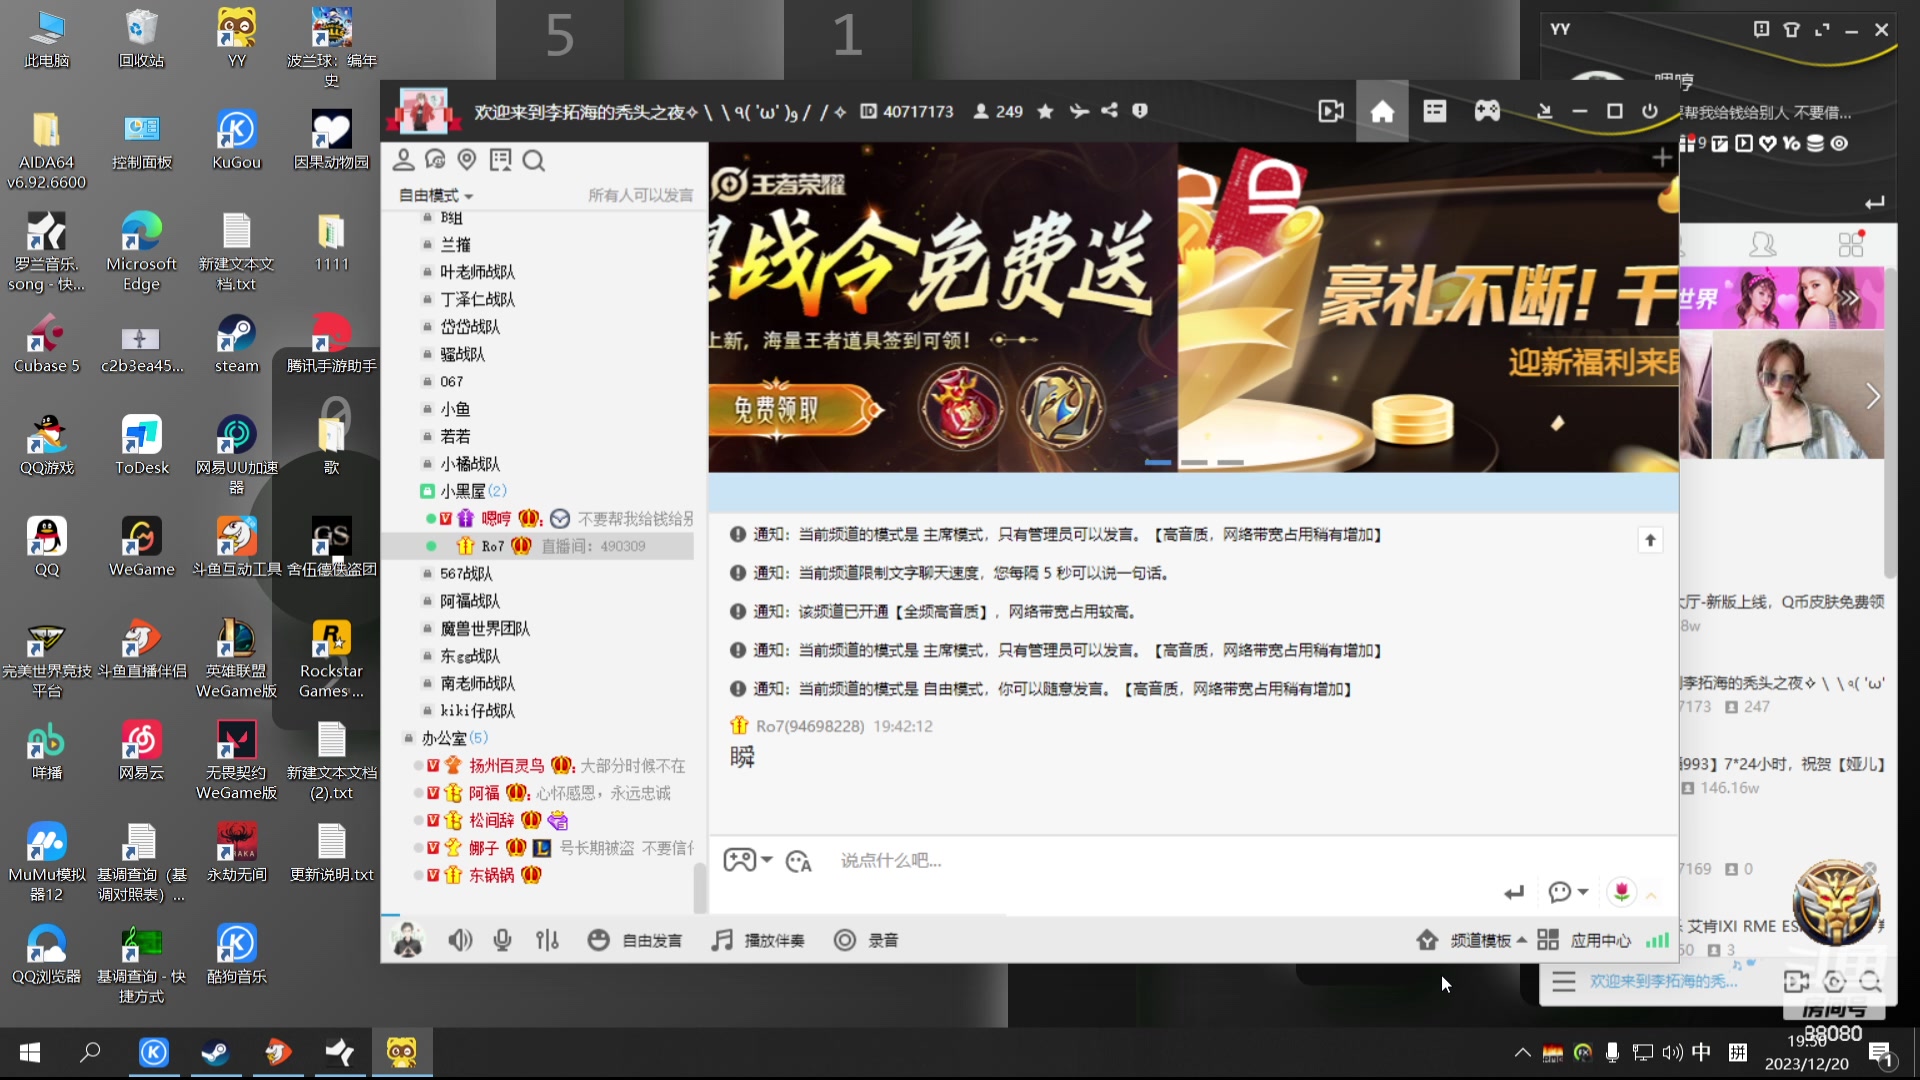
Task: Expand the 办公室(5) member group
Action: tap(449, 738)
